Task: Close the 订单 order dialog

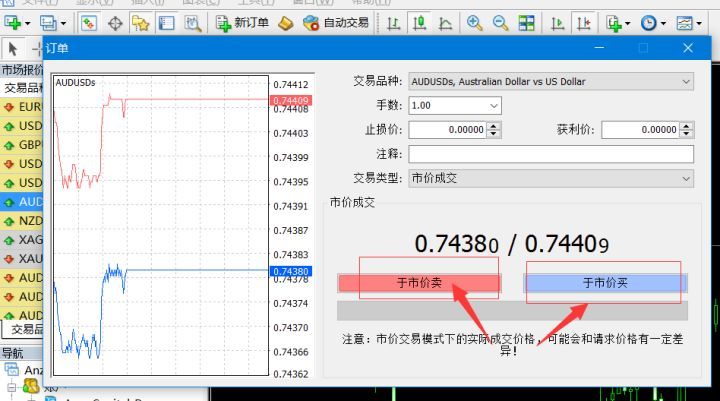Action: 688,48
